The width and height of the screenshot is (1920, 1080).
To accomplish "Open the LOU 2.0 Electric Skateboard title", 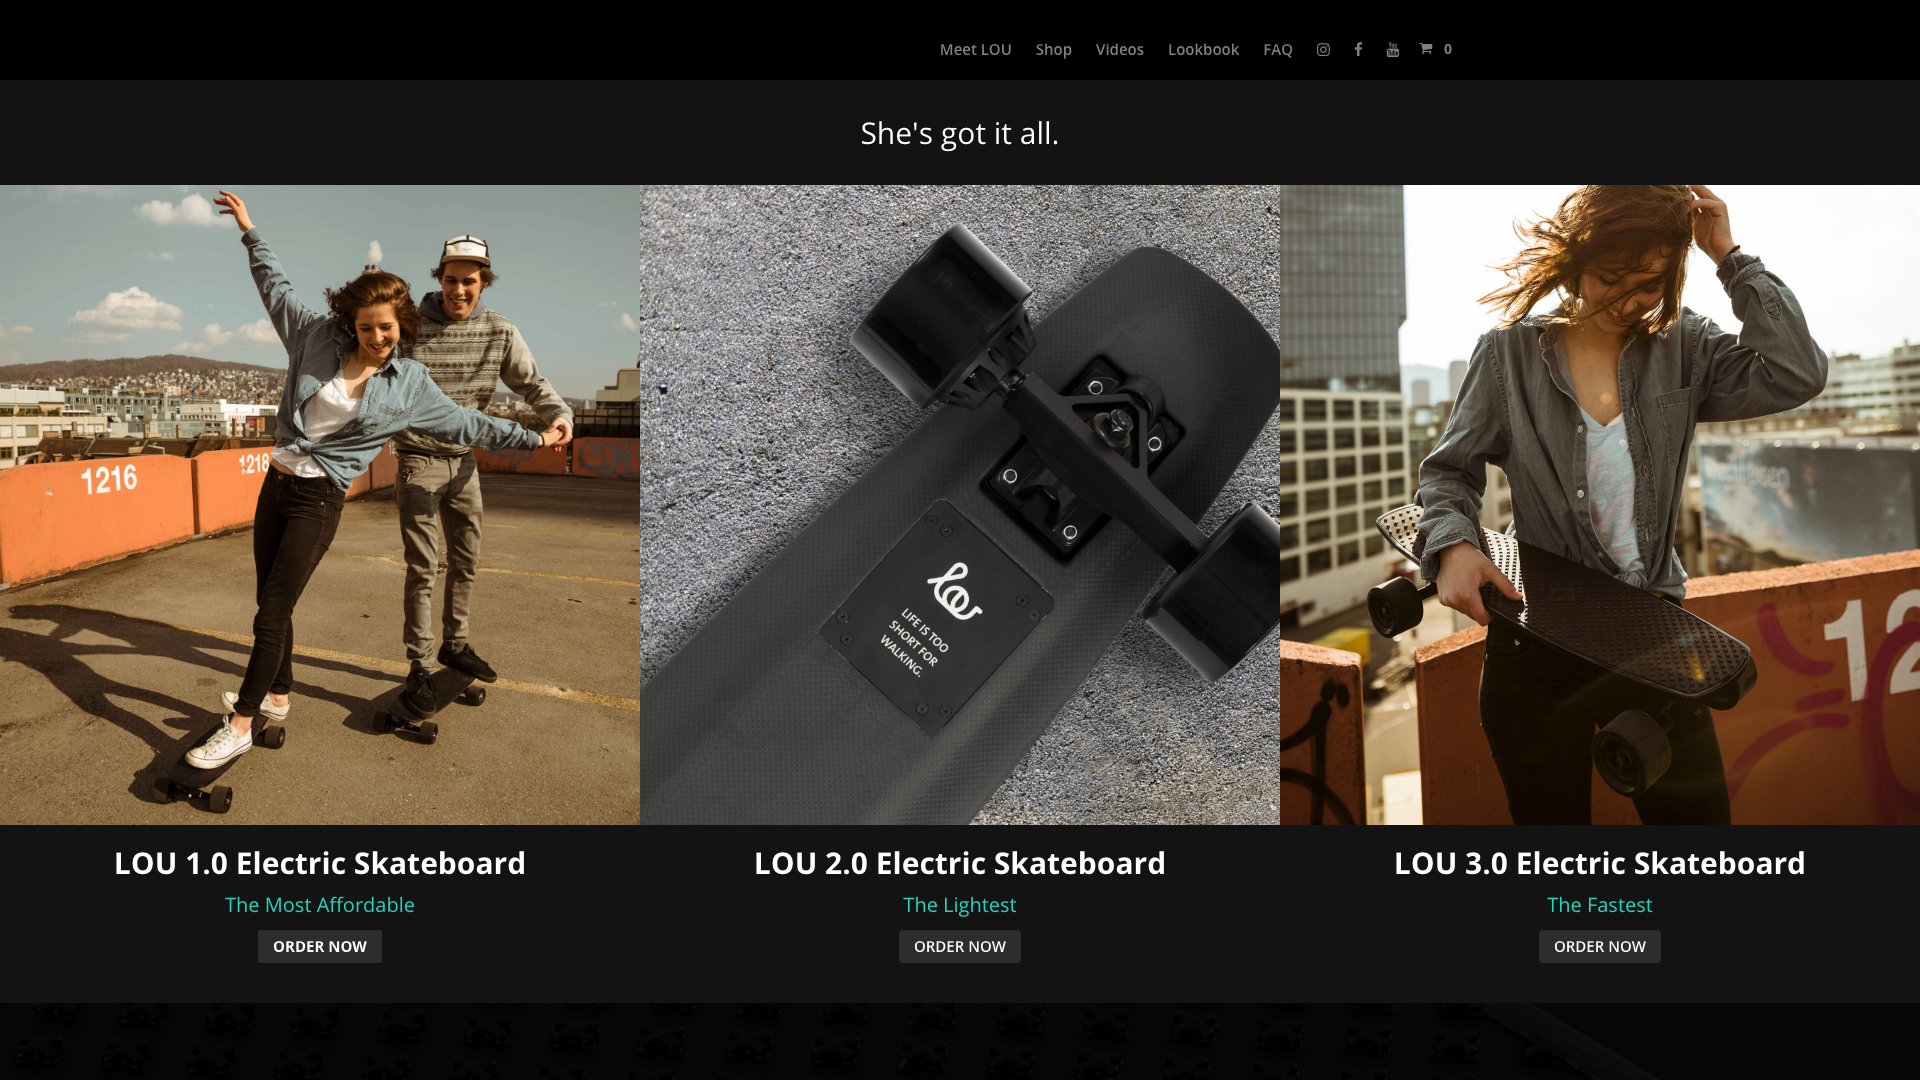I will [960, 863].
